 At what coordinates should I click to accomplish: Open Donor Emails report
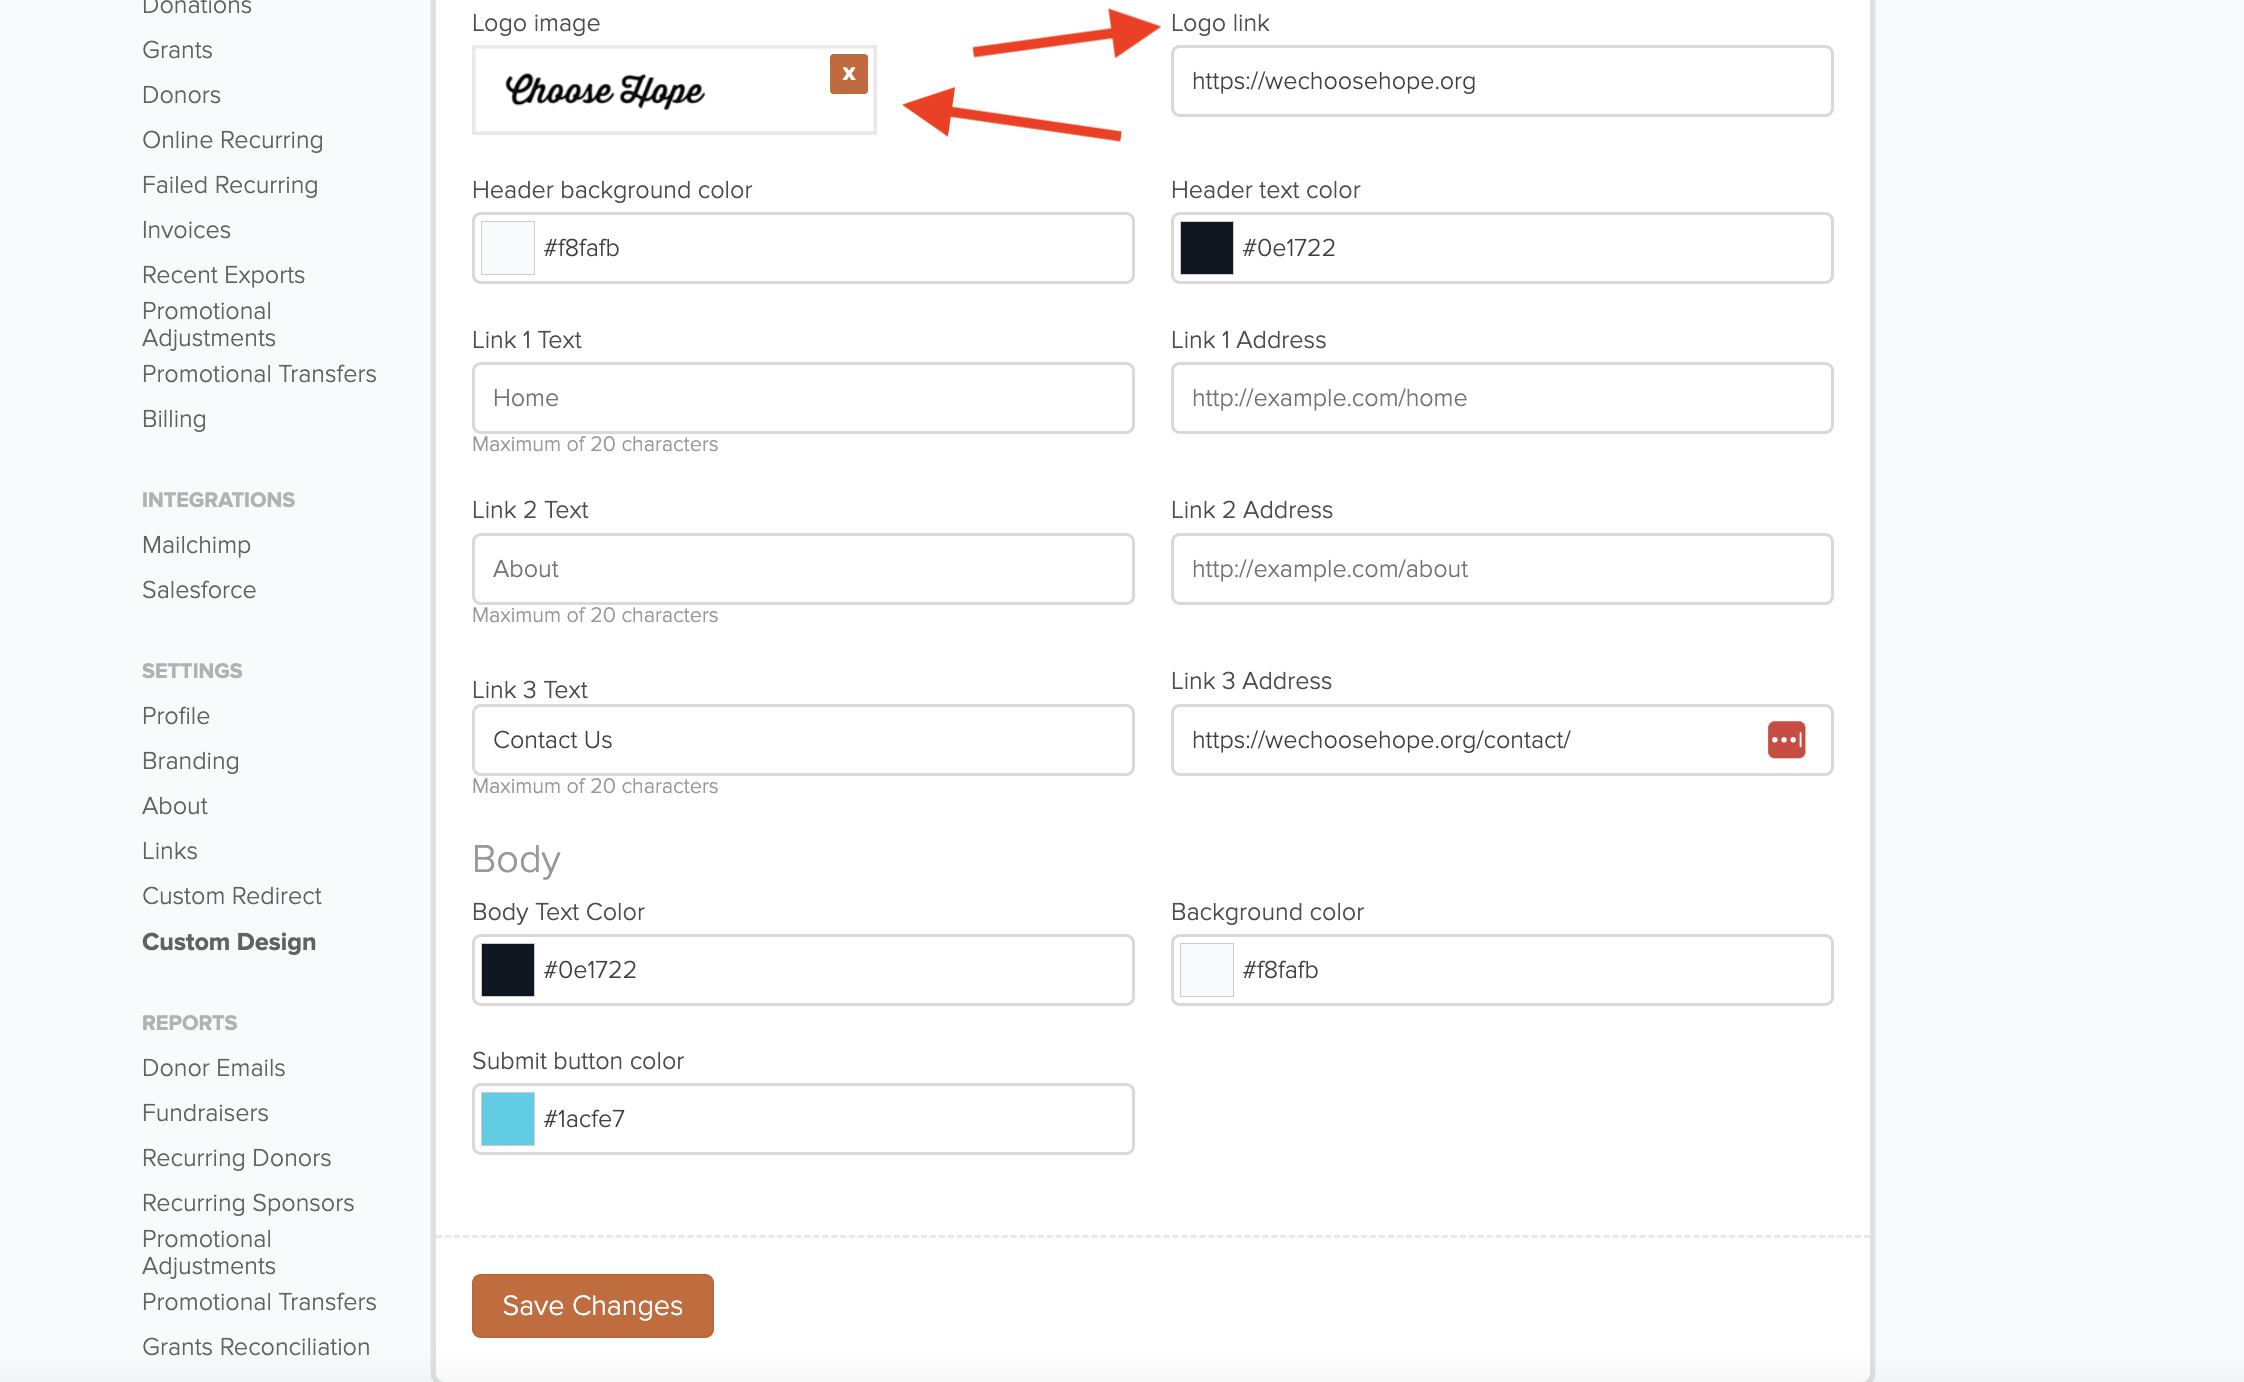click(213, 1068)
